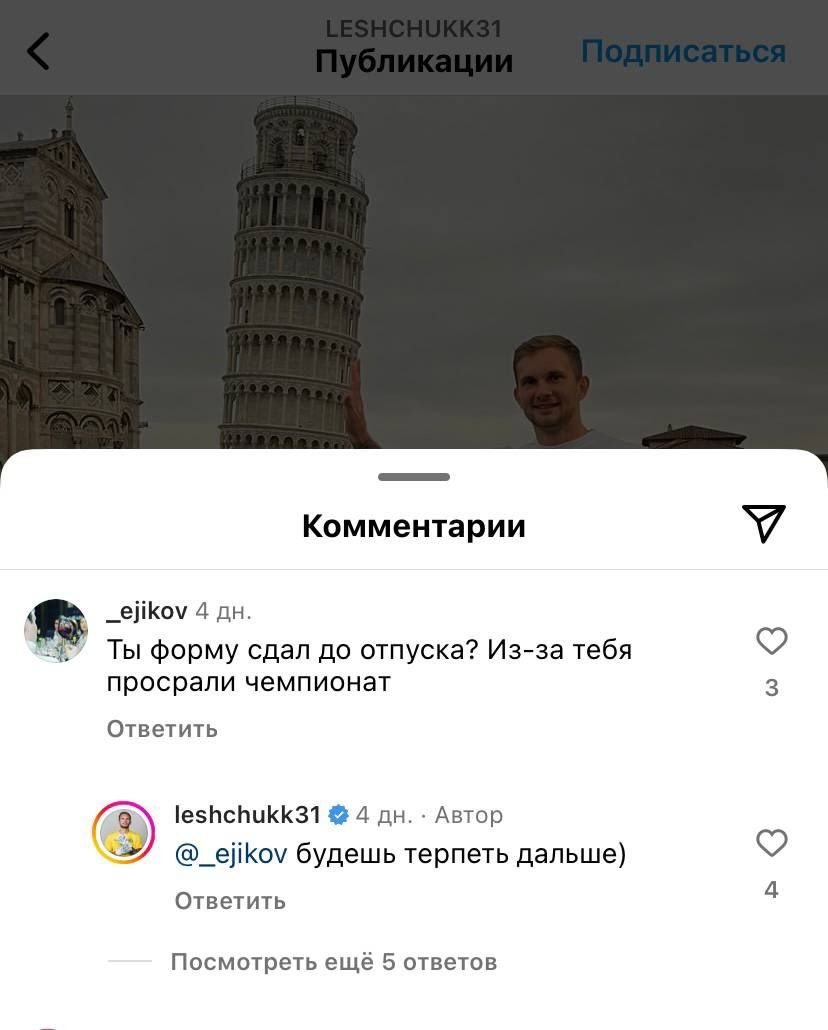Tap the Подписаться follow button
The image size is (828, 1030).
683,51
